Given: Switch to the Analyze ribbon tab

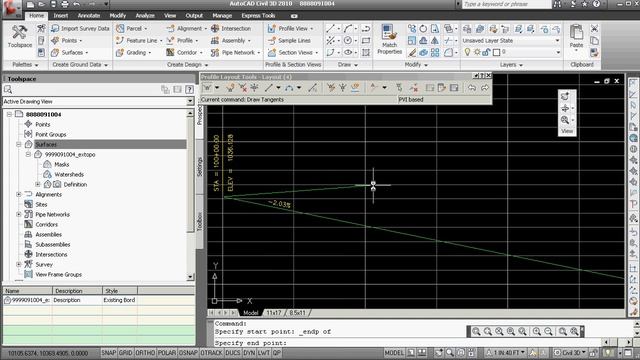Looking at the screenshot, I should (145, 16).
